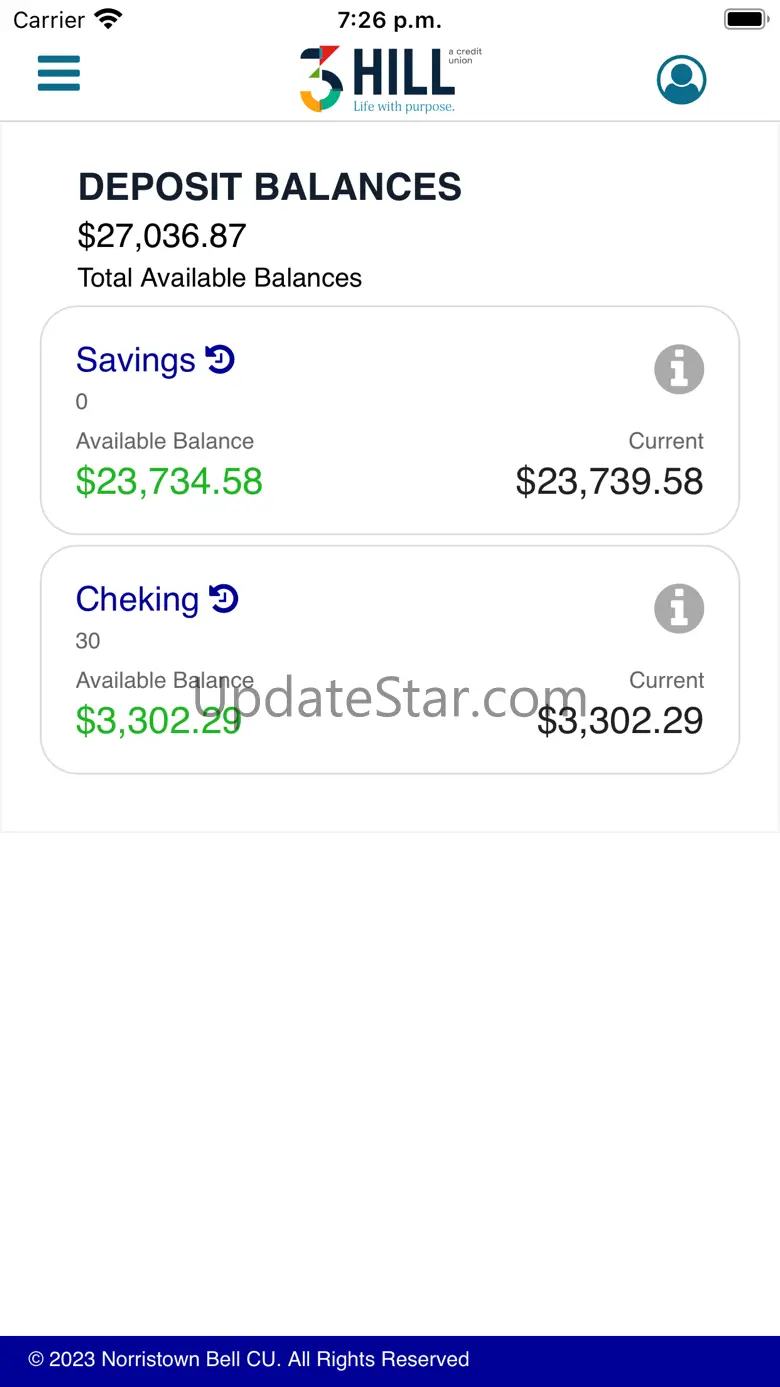Viewport: 780px width, 1387px height.
Task: Show Cheking account info icon
Action: click(x=680, y=608)
